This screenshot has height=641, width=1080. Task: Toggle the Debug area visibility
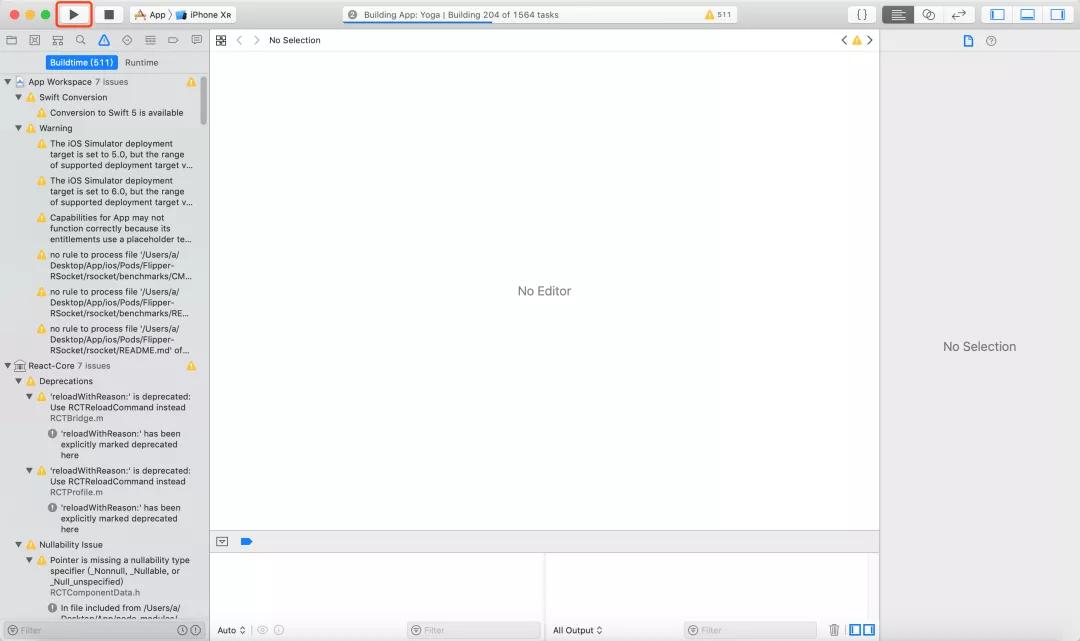click(x=1027, y=14)
